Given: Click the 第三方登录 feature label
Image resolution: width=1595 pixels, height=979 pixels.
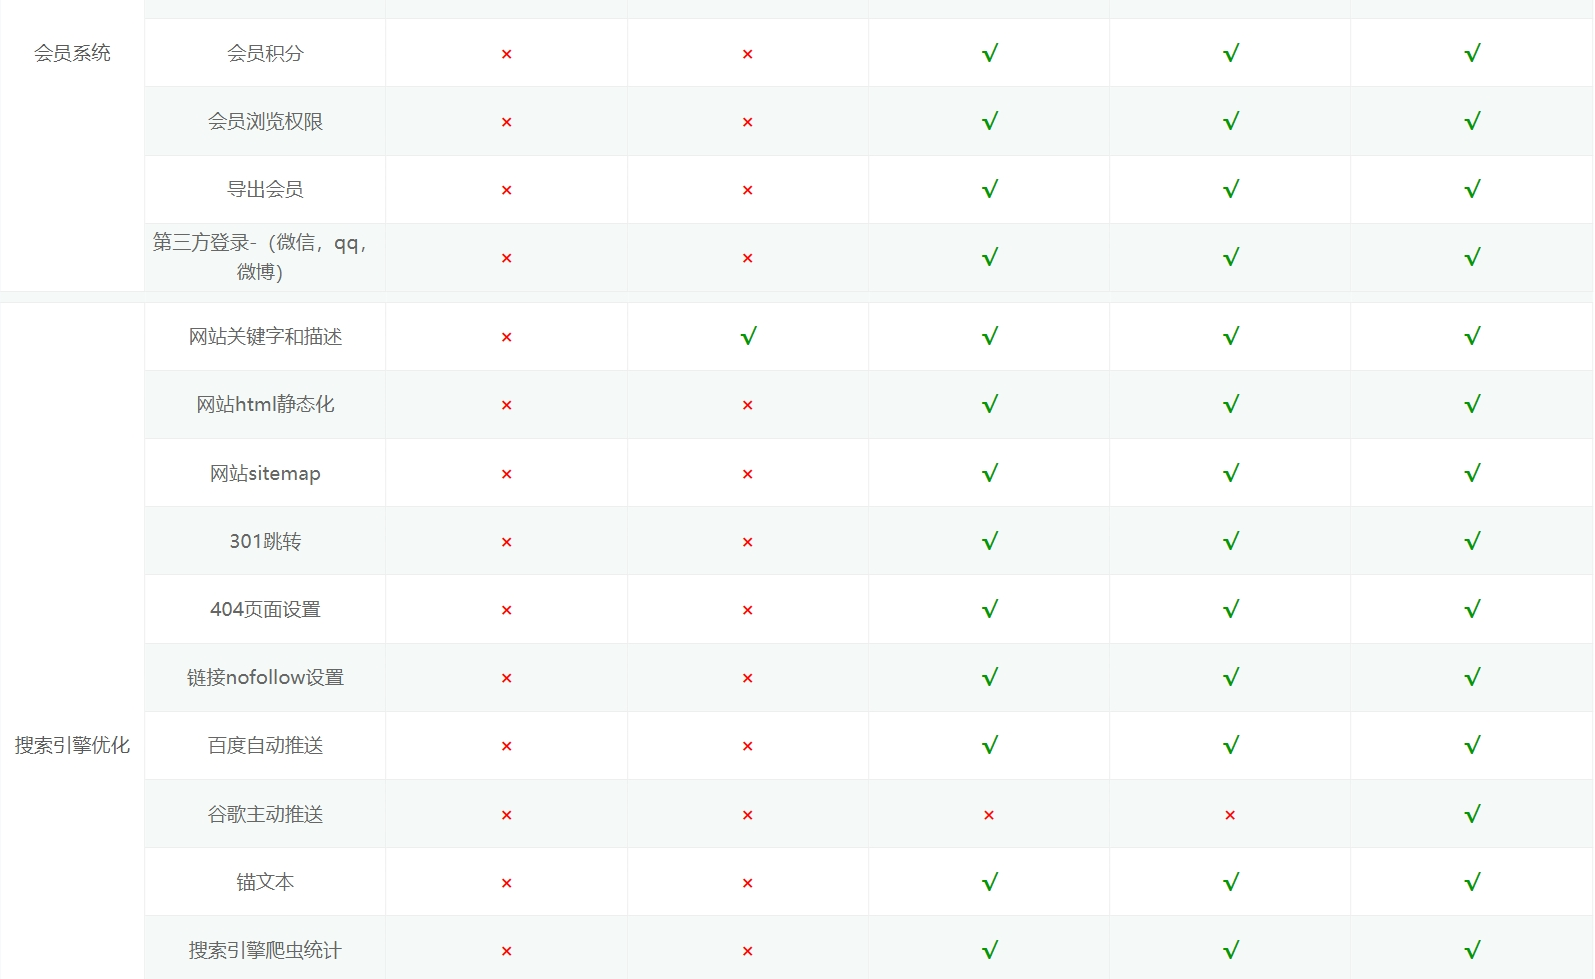Looking at the screenshot, I should pyautogui.click(x=260, y=257).
